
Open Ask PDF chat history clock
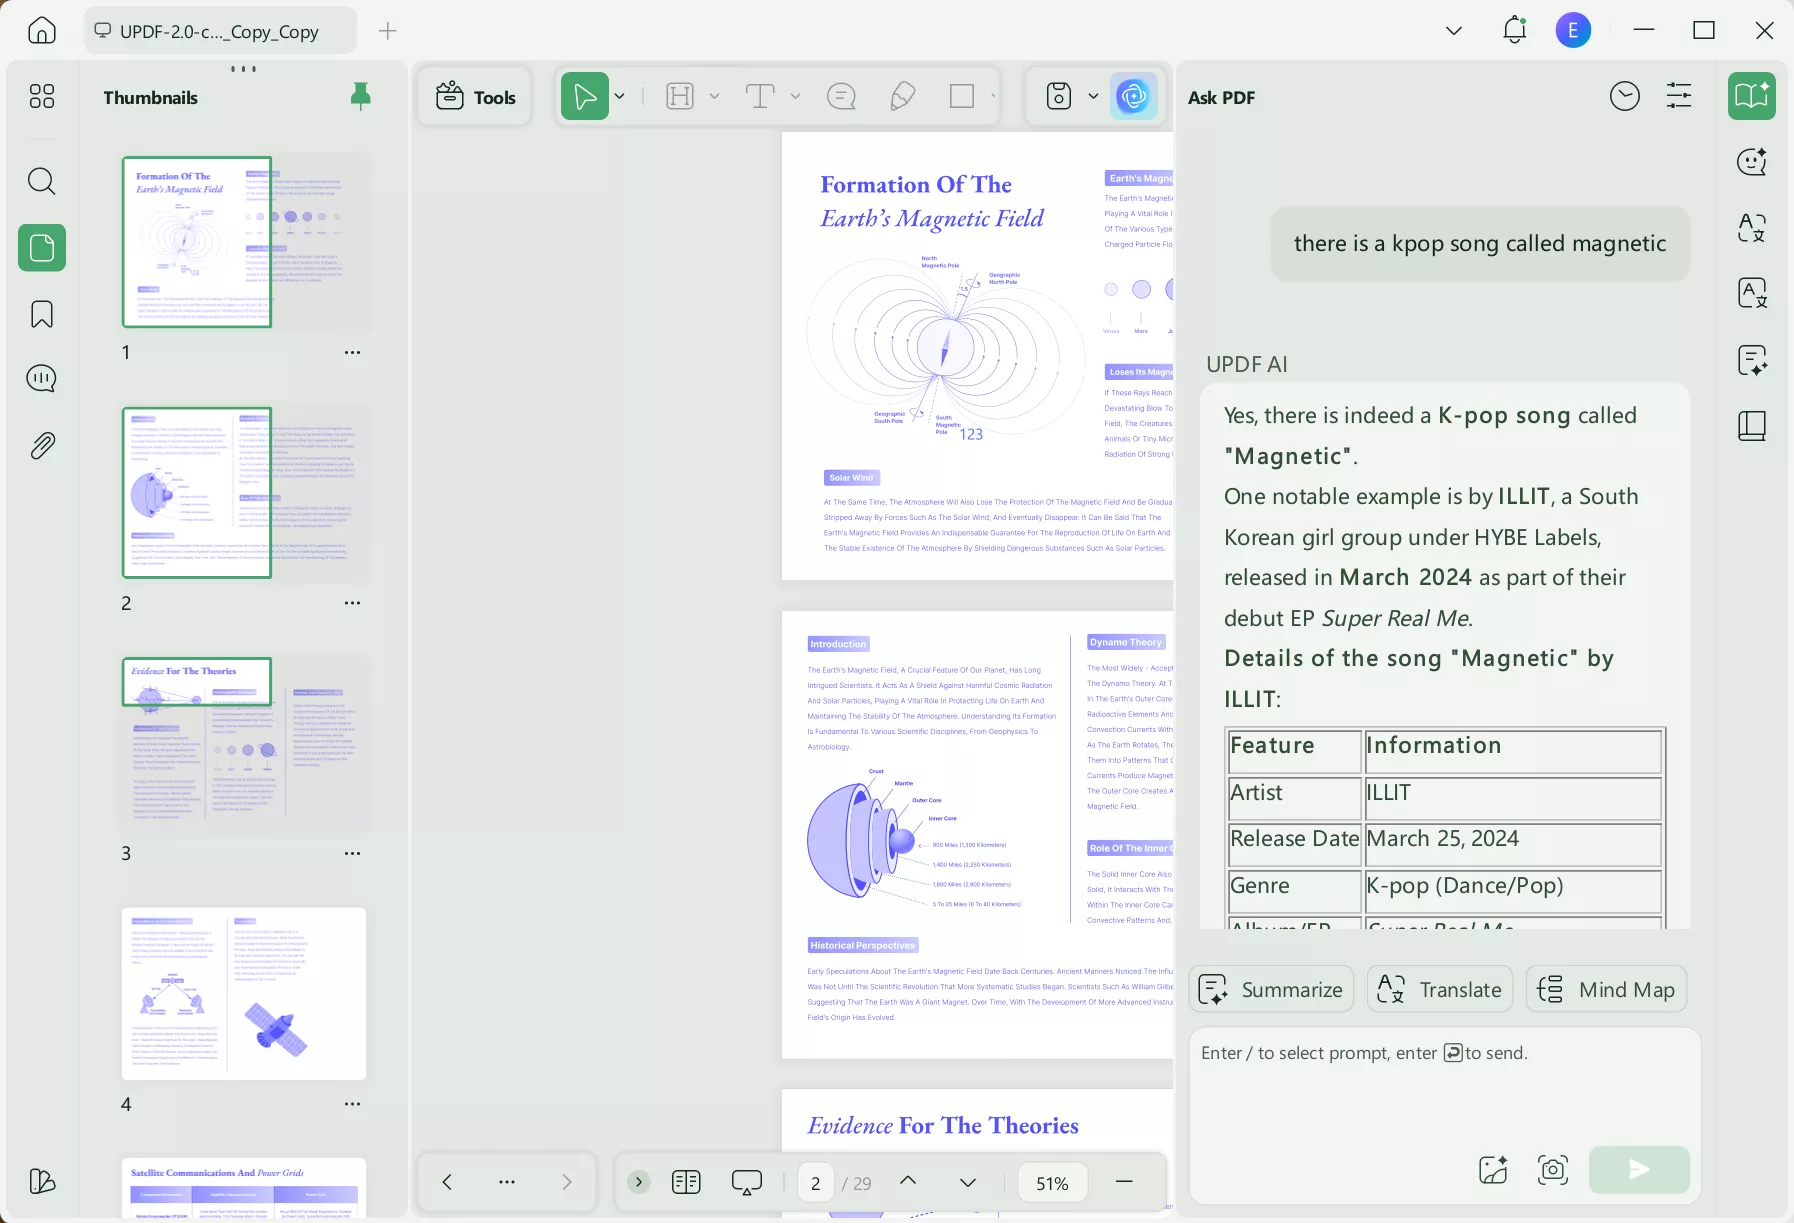(1625, 96)
